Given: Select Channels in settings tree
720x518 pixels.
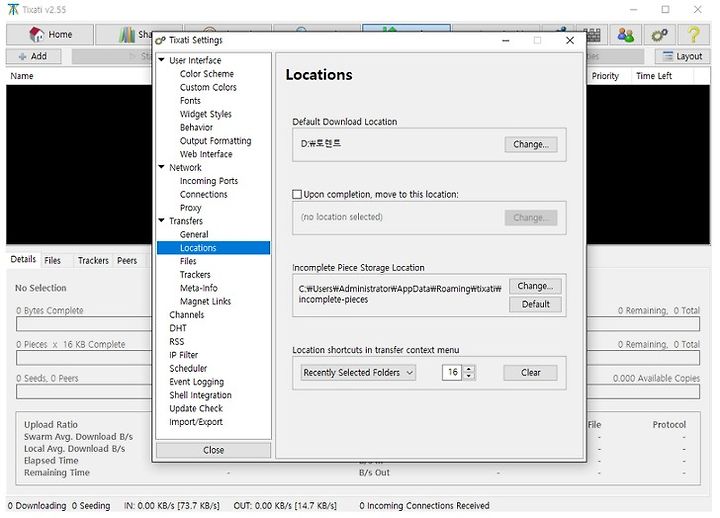Looking at the screenshot, I should tap(186, 315).
